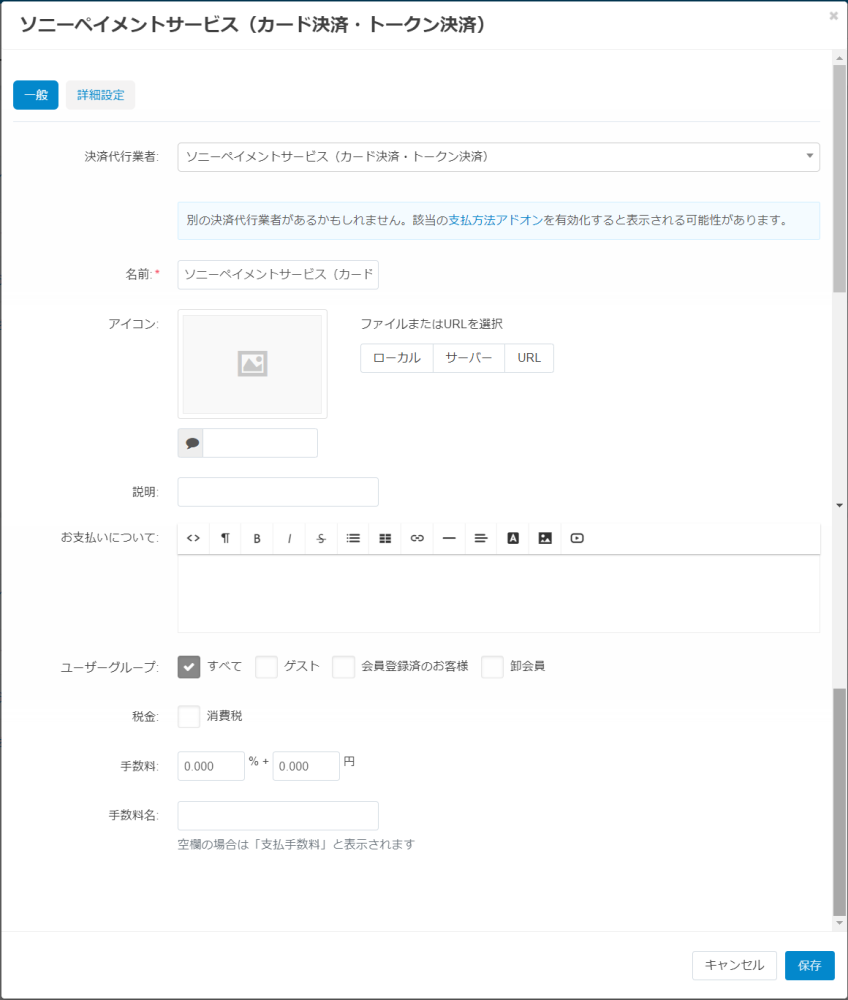Check the 会員登録済のお客様 checkbox

click(343, 667)
